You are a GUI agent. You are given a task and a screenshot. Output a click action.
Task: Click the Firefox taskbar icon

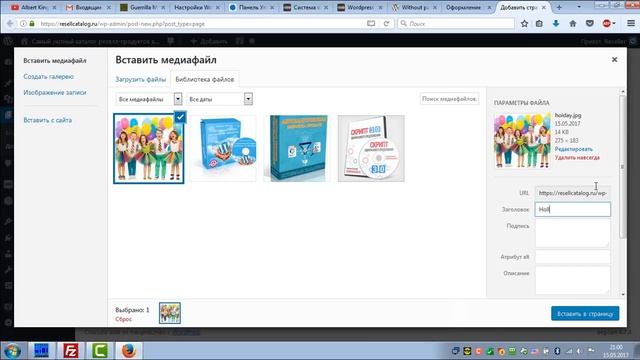(129, 351)
